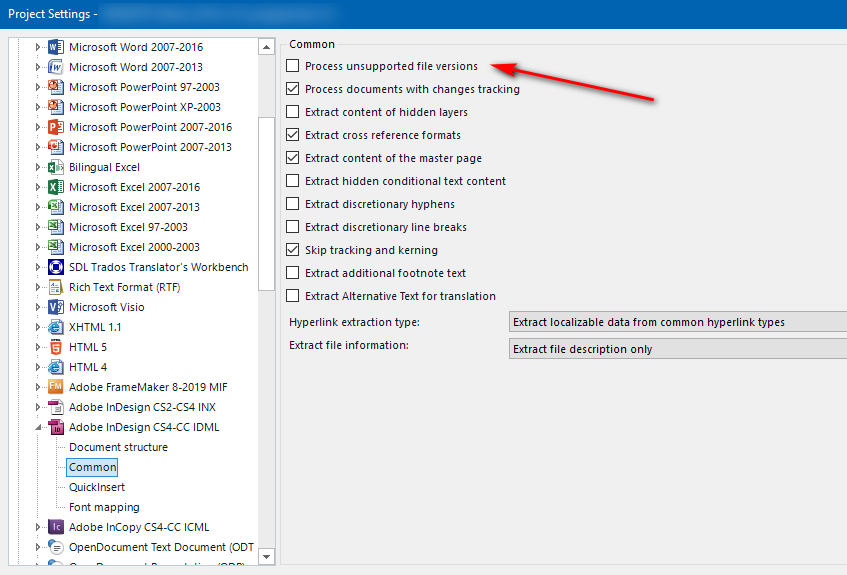The image size is (847, 575).
Task: Select the InDesign CS2-CS4 INX icon
Action: pos(56,407)
